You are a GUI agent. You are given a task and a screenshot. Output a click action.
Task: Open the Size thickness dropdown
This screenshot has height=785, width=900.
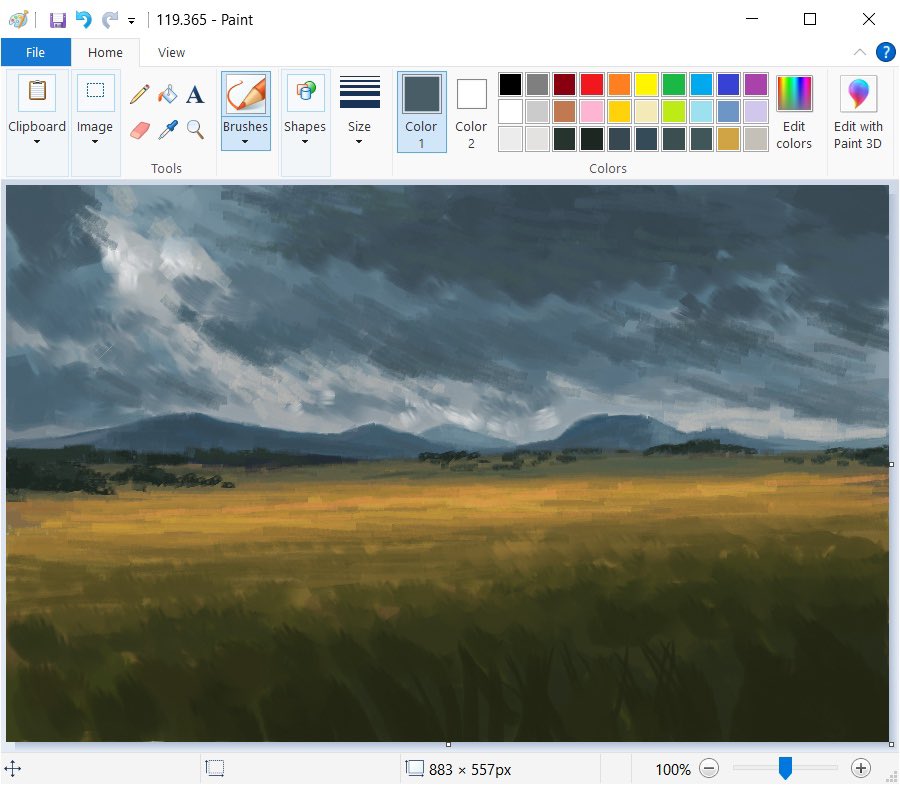click(x=359, y=112)
